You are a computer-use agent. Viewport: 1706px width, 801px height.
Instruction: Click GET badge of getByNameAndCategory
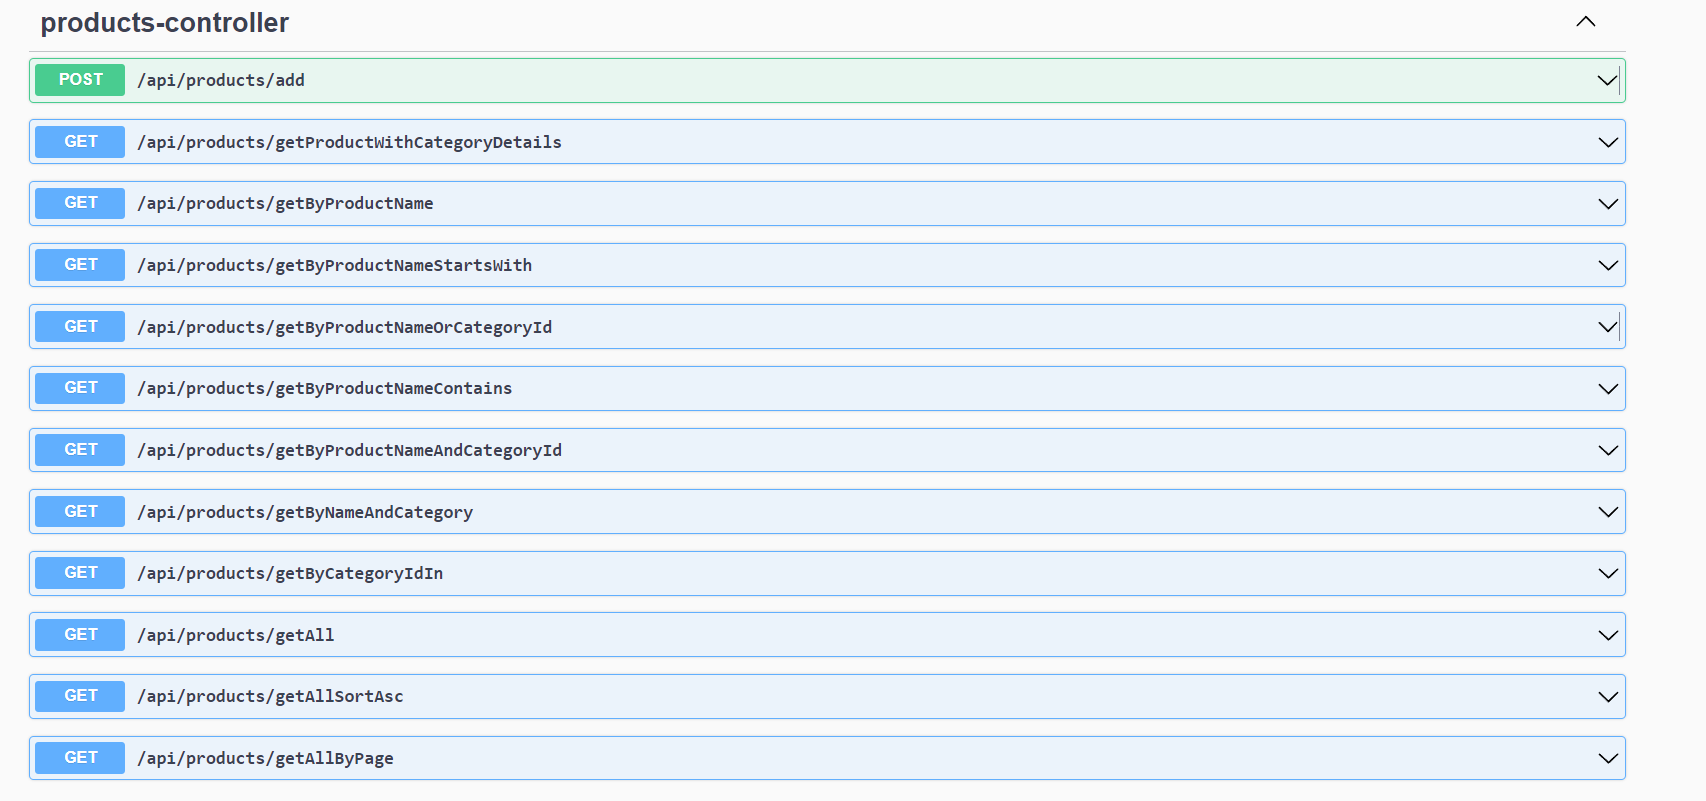80,512
